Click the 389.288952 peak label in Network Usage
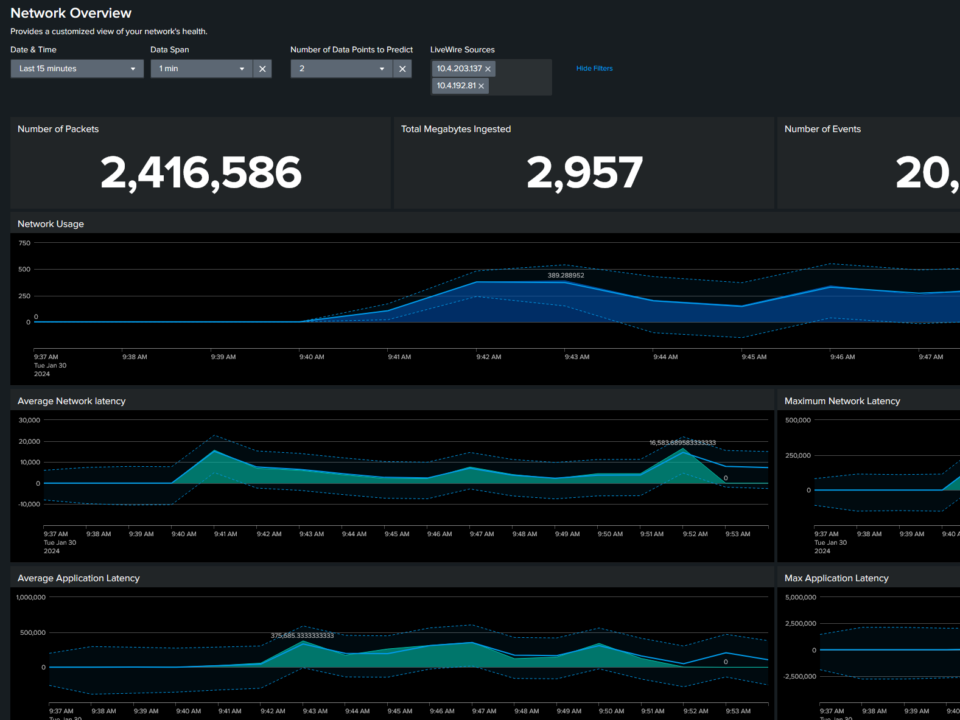 tap(565, 275)
